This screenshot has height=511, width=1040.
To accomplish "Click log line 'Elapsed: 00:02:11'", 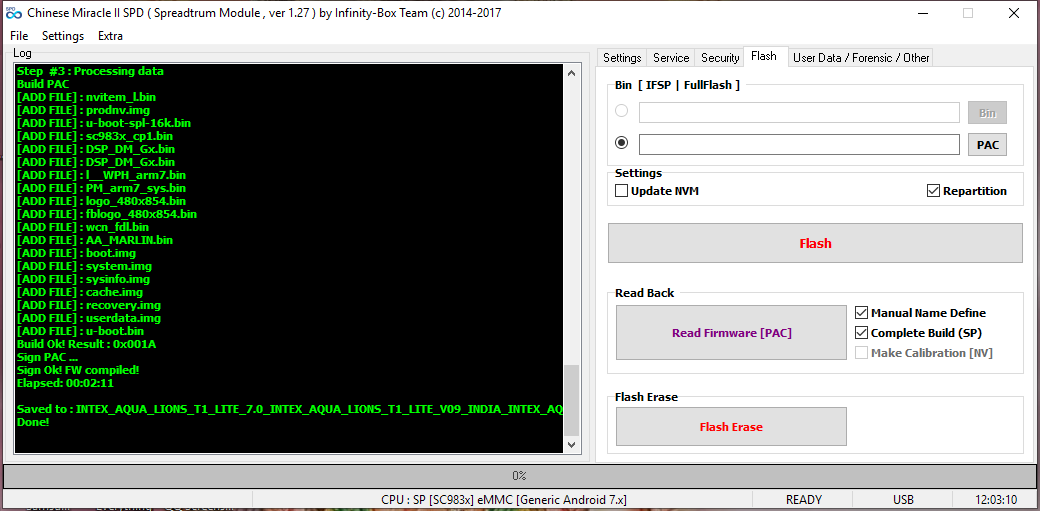I will (x=66, y=383).
